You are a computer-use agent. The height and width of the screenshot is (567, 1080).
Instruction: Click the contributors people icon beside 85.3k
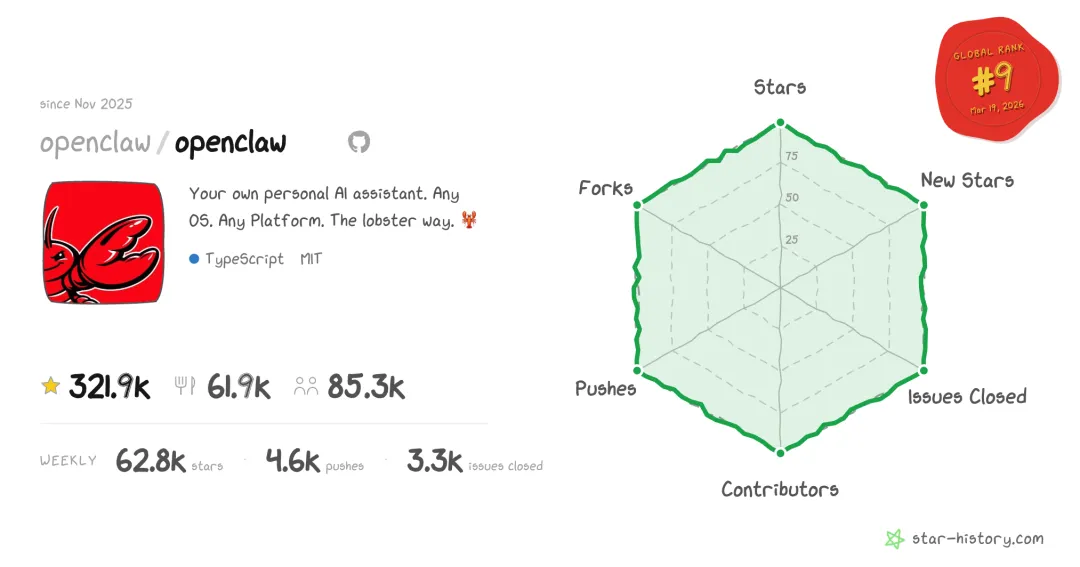pos(306,386)
